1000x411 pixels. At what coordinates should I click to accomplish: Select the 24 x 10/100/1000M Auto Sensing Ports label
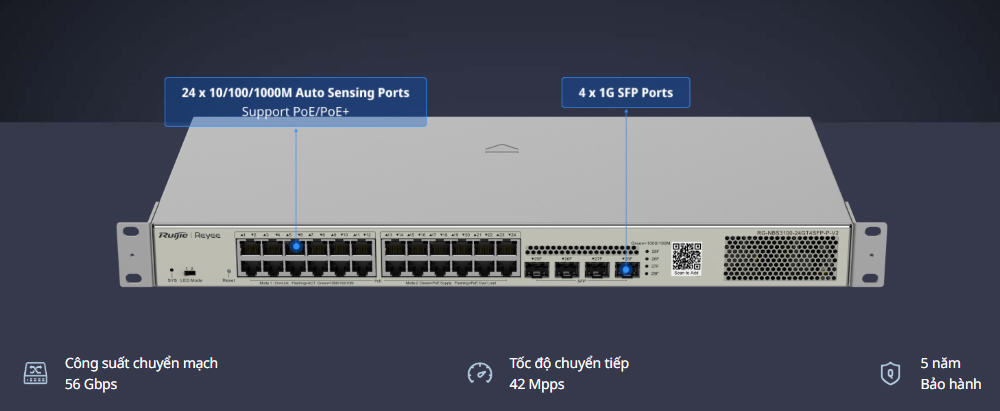tap(295, 93)
